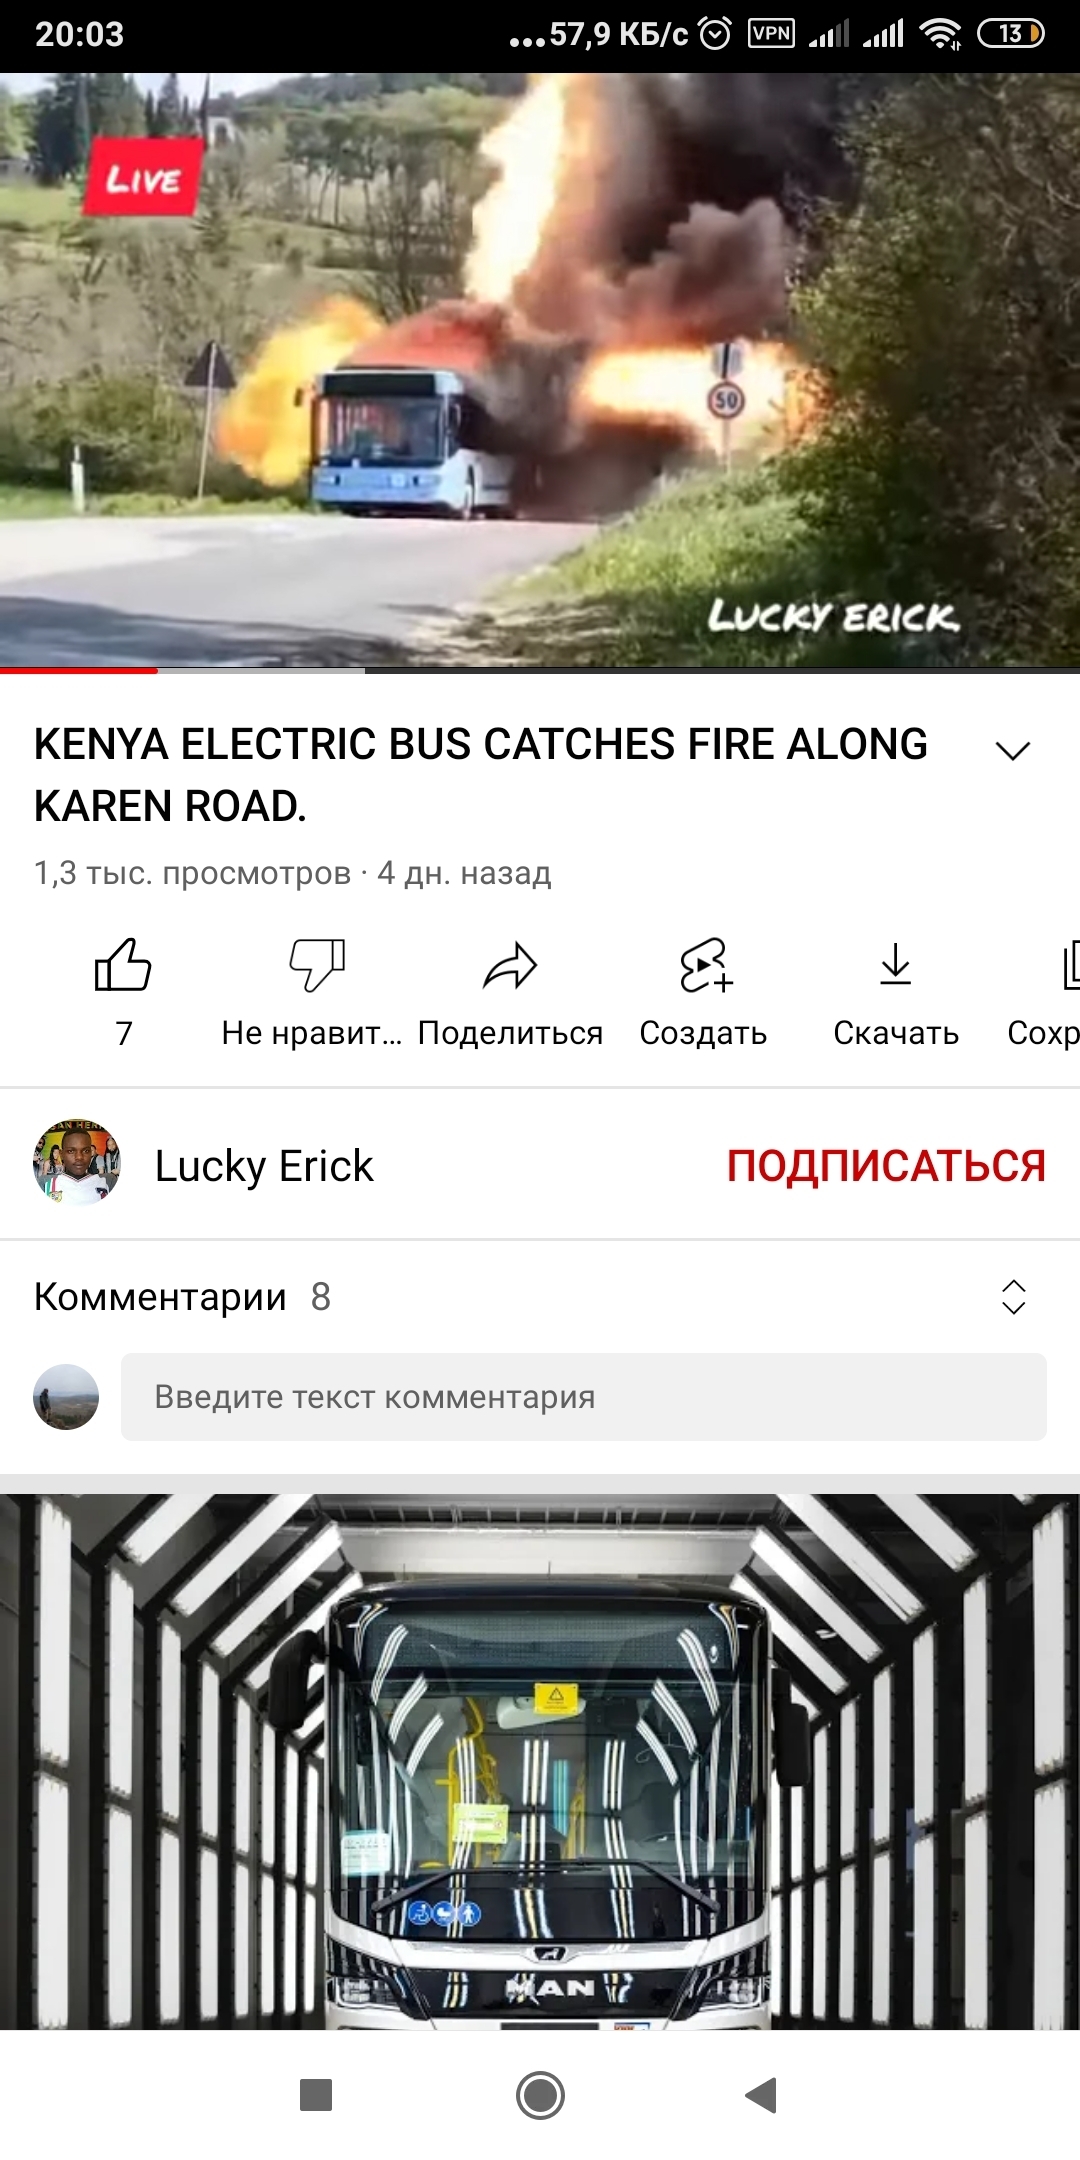Expand the Комментарии section arrows
1080x2160 pixels.
[x=1014, y=1297]
